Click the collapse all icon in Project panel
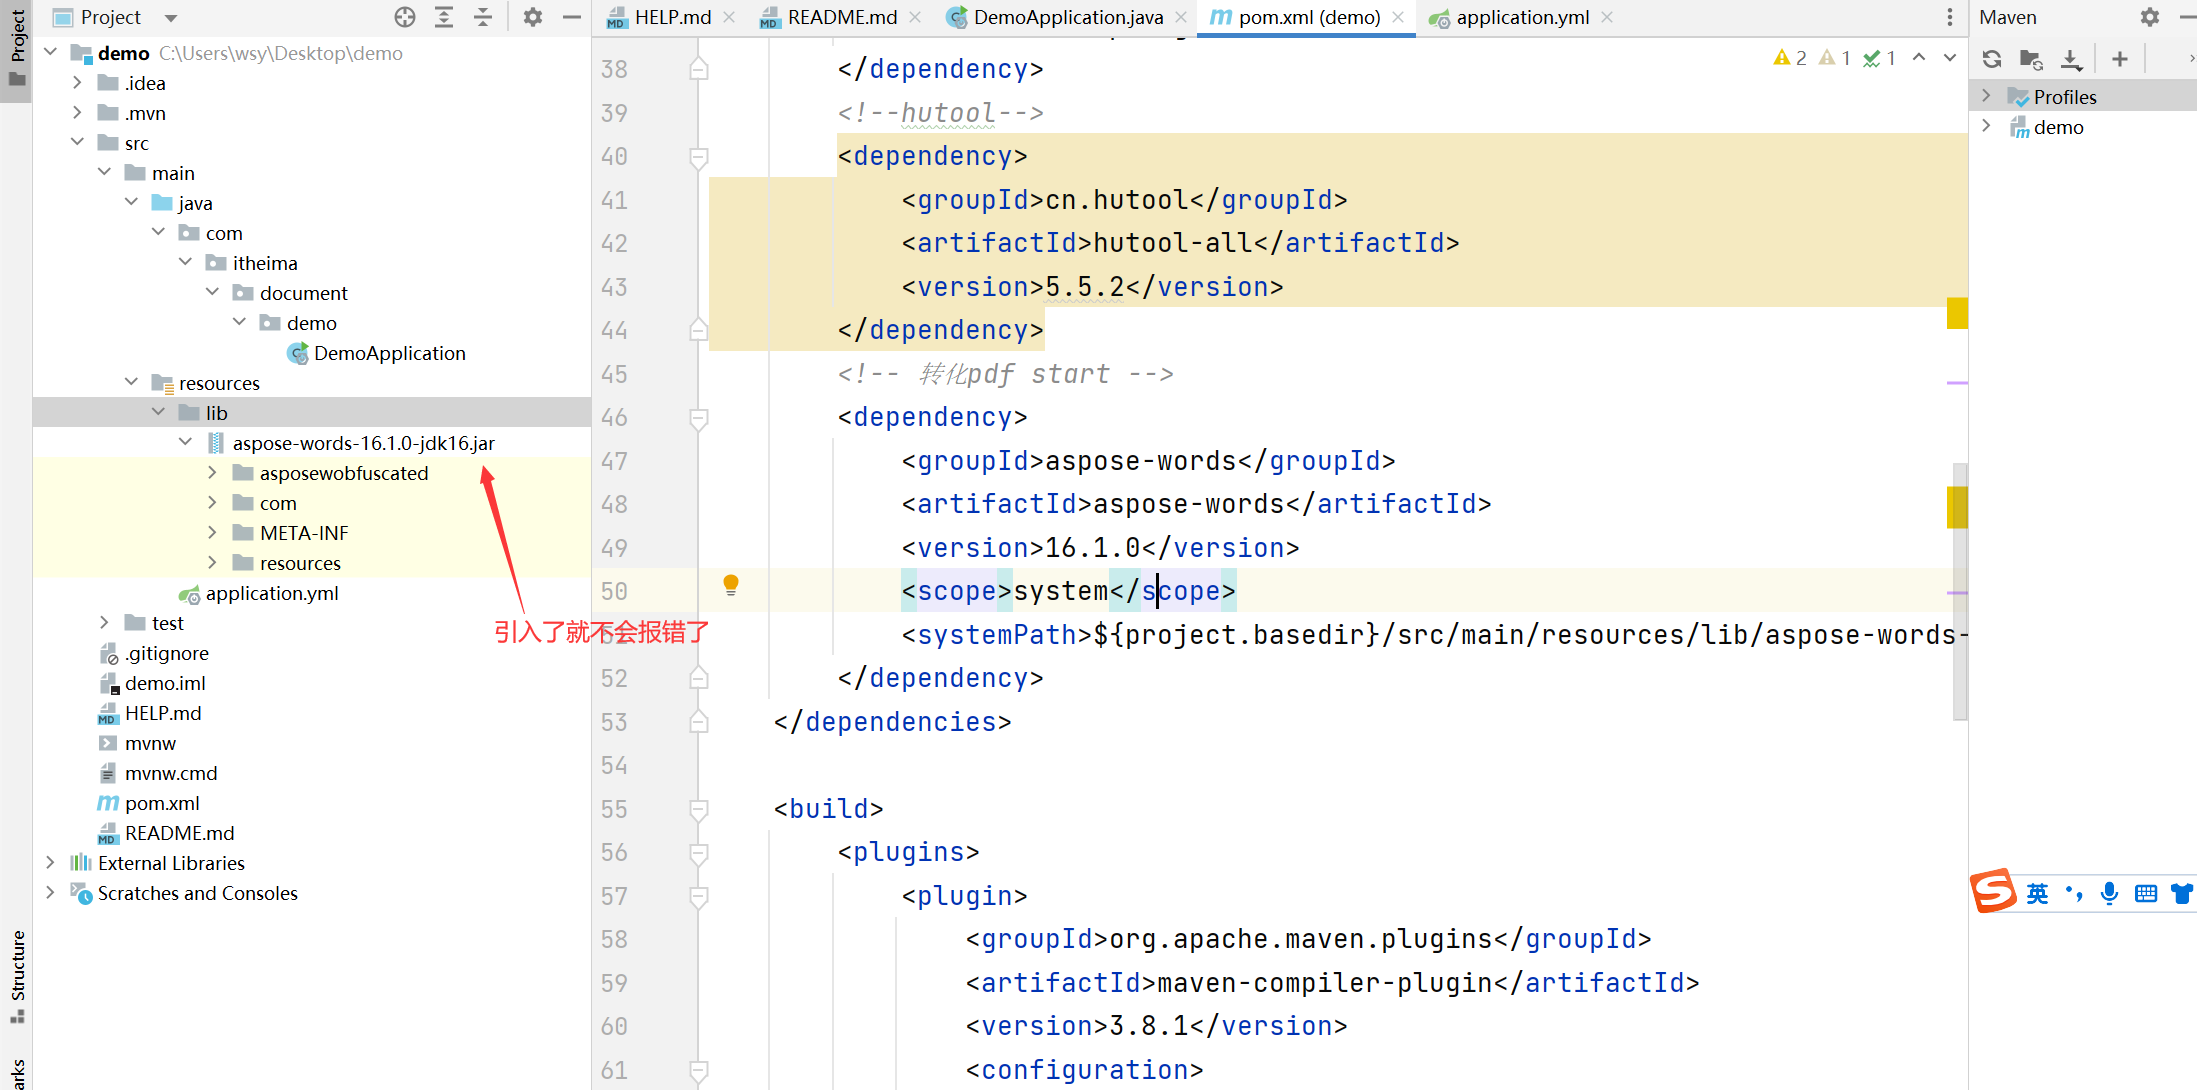Screen dimensions: 2197x1090 483,17
